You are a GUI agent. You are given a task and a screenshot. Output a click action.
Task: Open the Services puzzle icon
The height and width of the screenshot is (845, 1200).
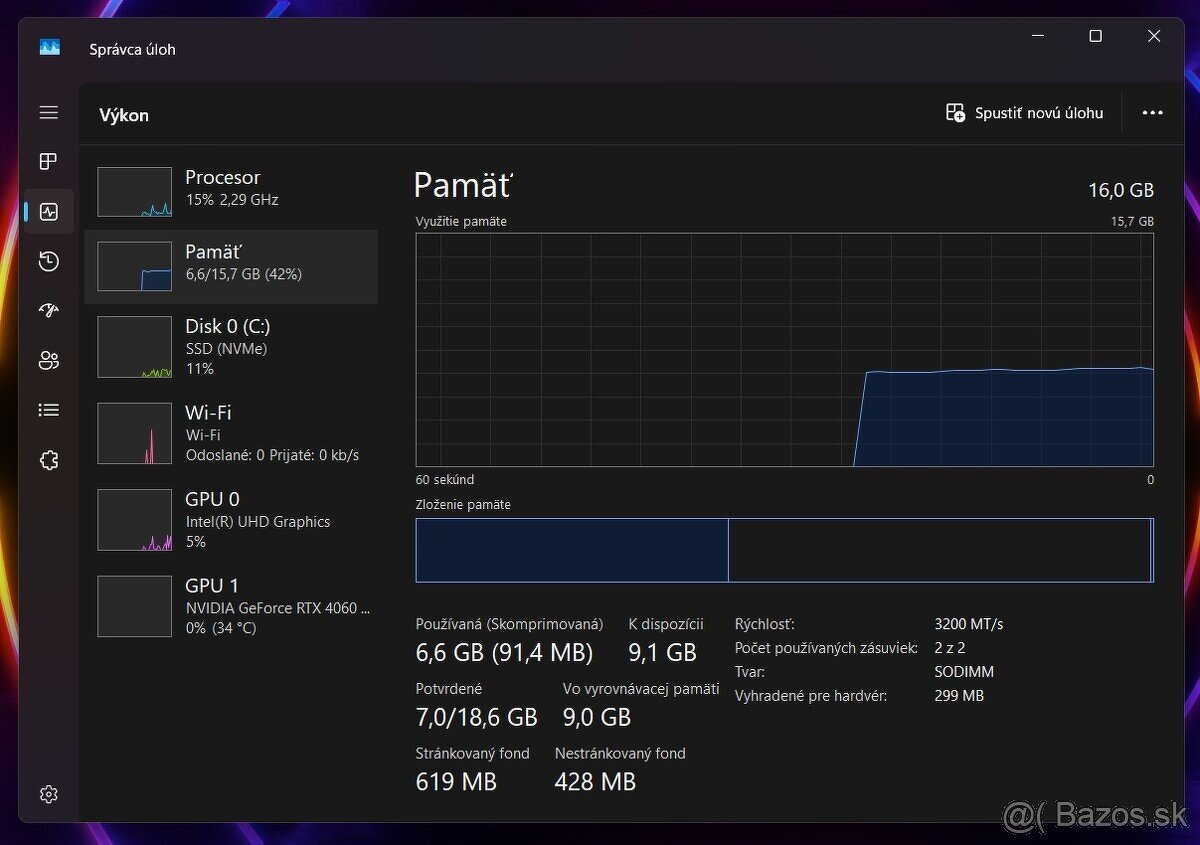[x=49, y=460]
